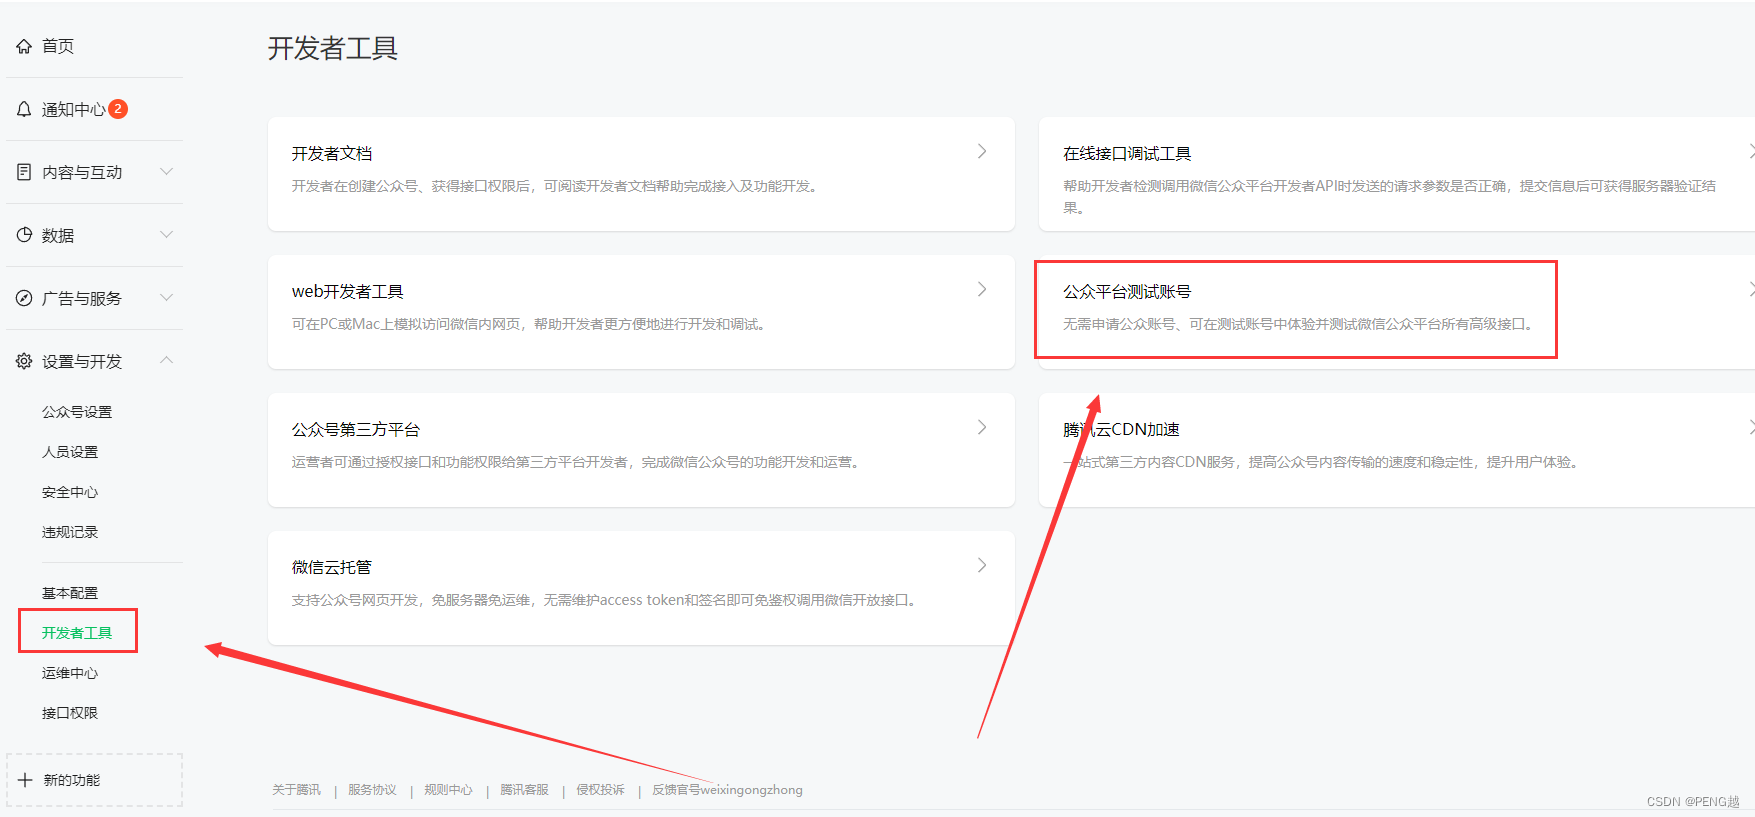Select 基本配置 in the submenu
The width and height of the screenshot is (1755, 817).
click(x=70, y=593)
